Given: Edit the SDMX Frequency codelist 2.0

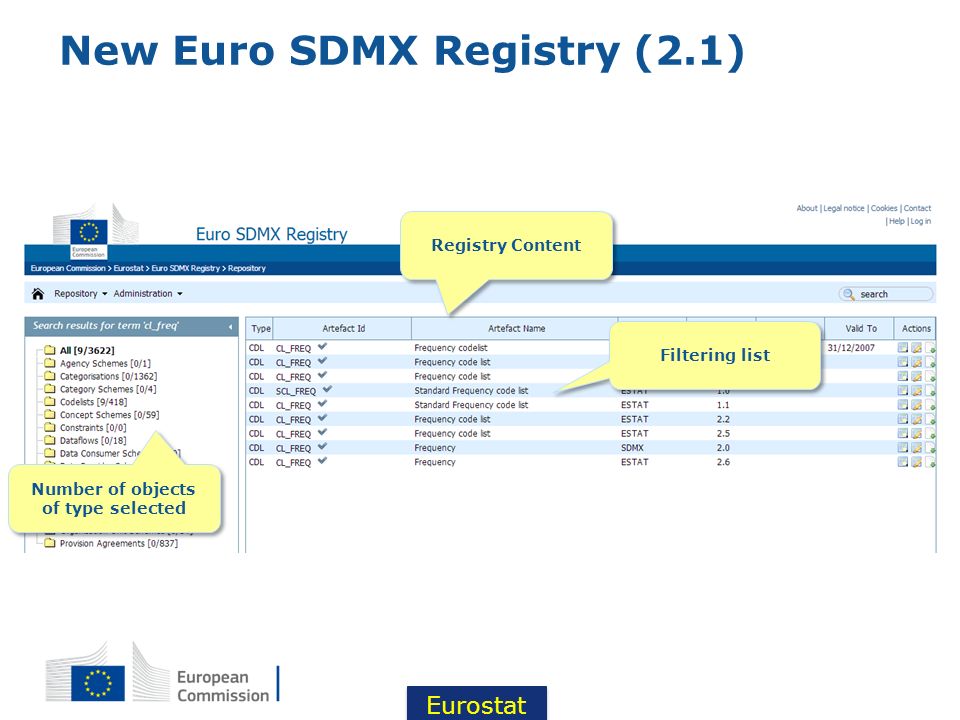Looking at the screenshot, I should [x=917, y=448].
